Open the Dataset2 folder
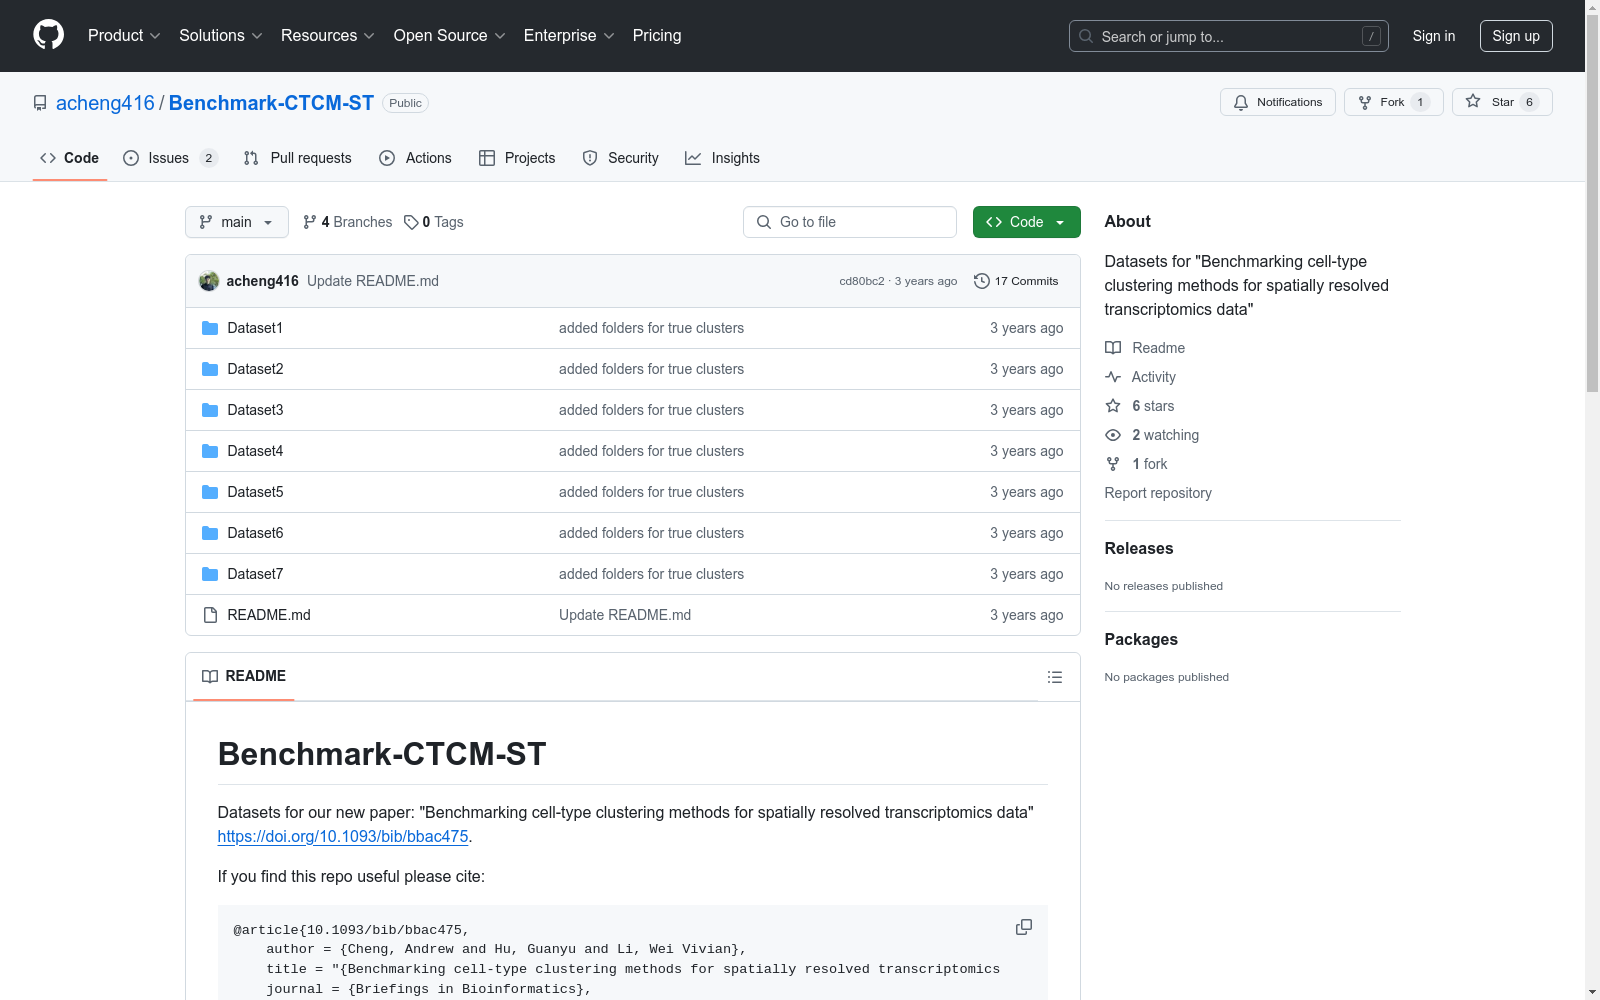This screenshot has height=1000, width=1600. [255, 369]
